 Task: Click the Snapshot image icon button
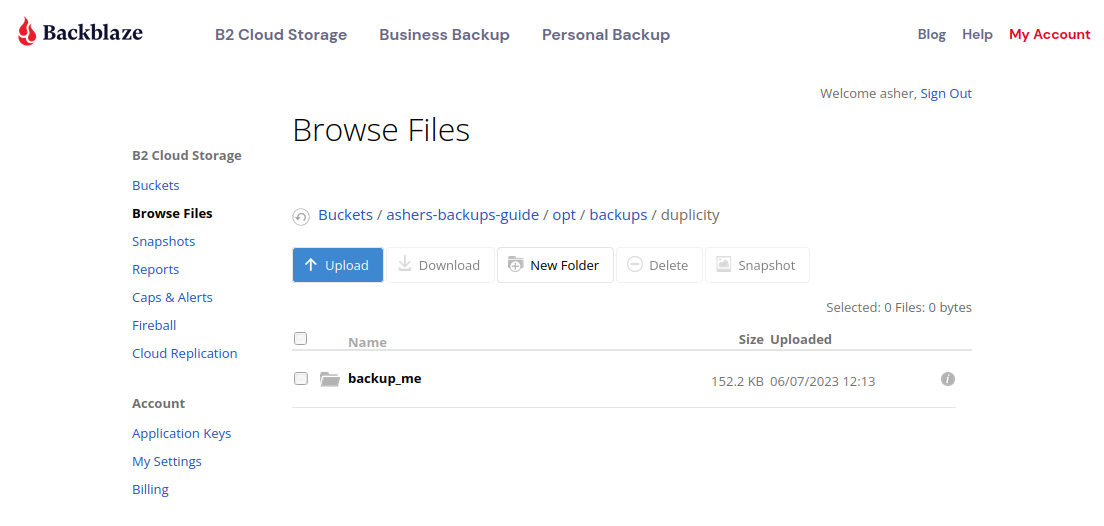point(757,265)
